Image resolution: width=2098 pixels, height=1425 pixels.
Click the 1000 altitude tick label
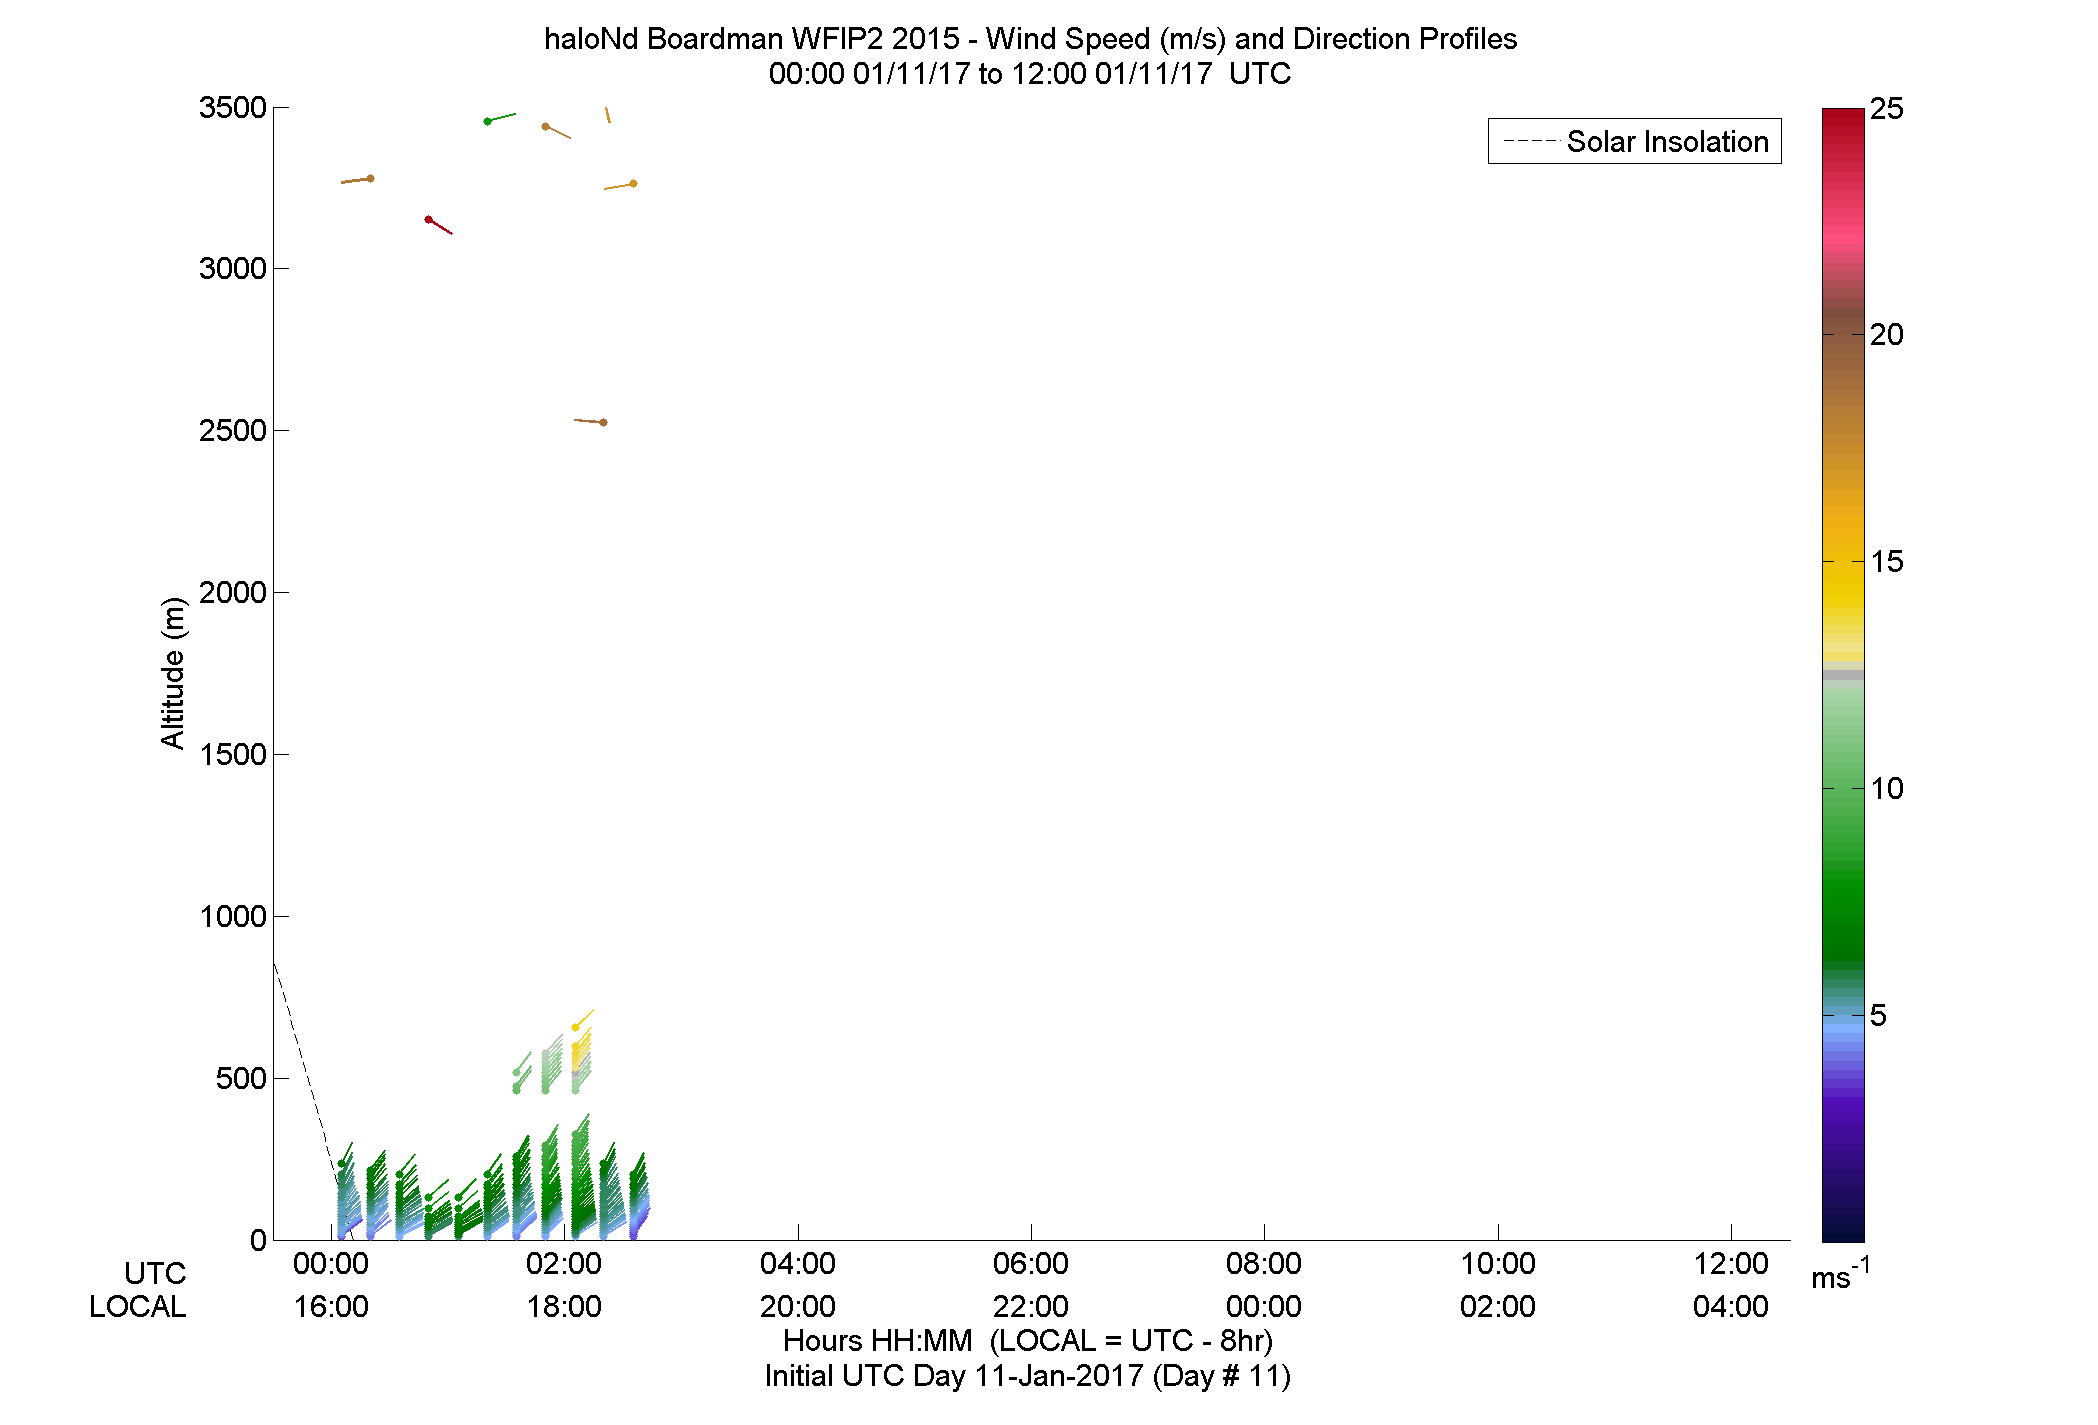click(233, 916)
